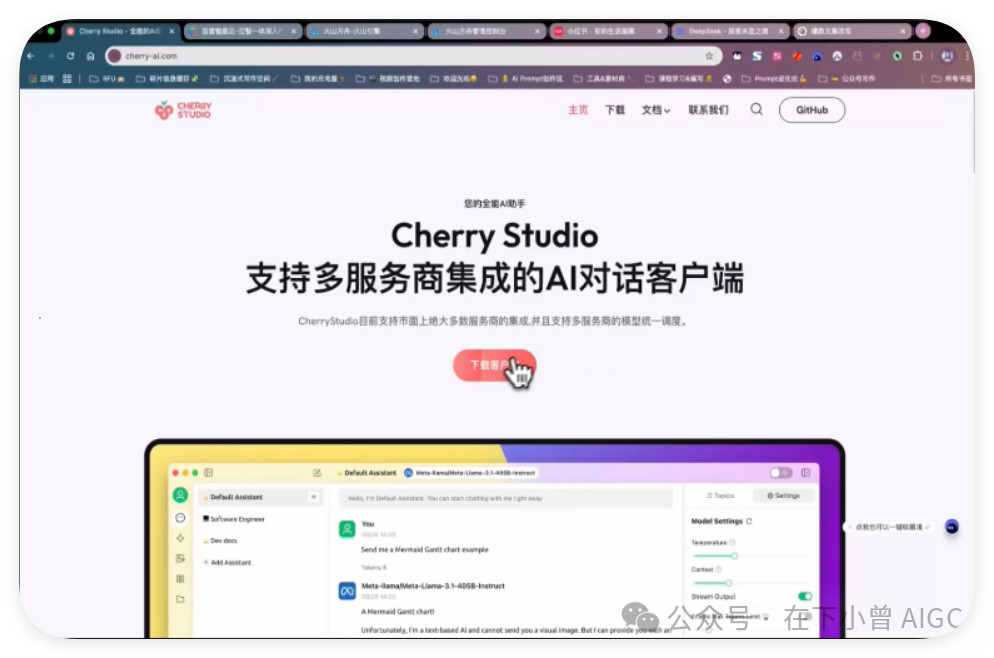Image resolution: width=994 pixels, height=658 pixels.
Task: Click the GitHub button
Action: [x=811, y=110]
